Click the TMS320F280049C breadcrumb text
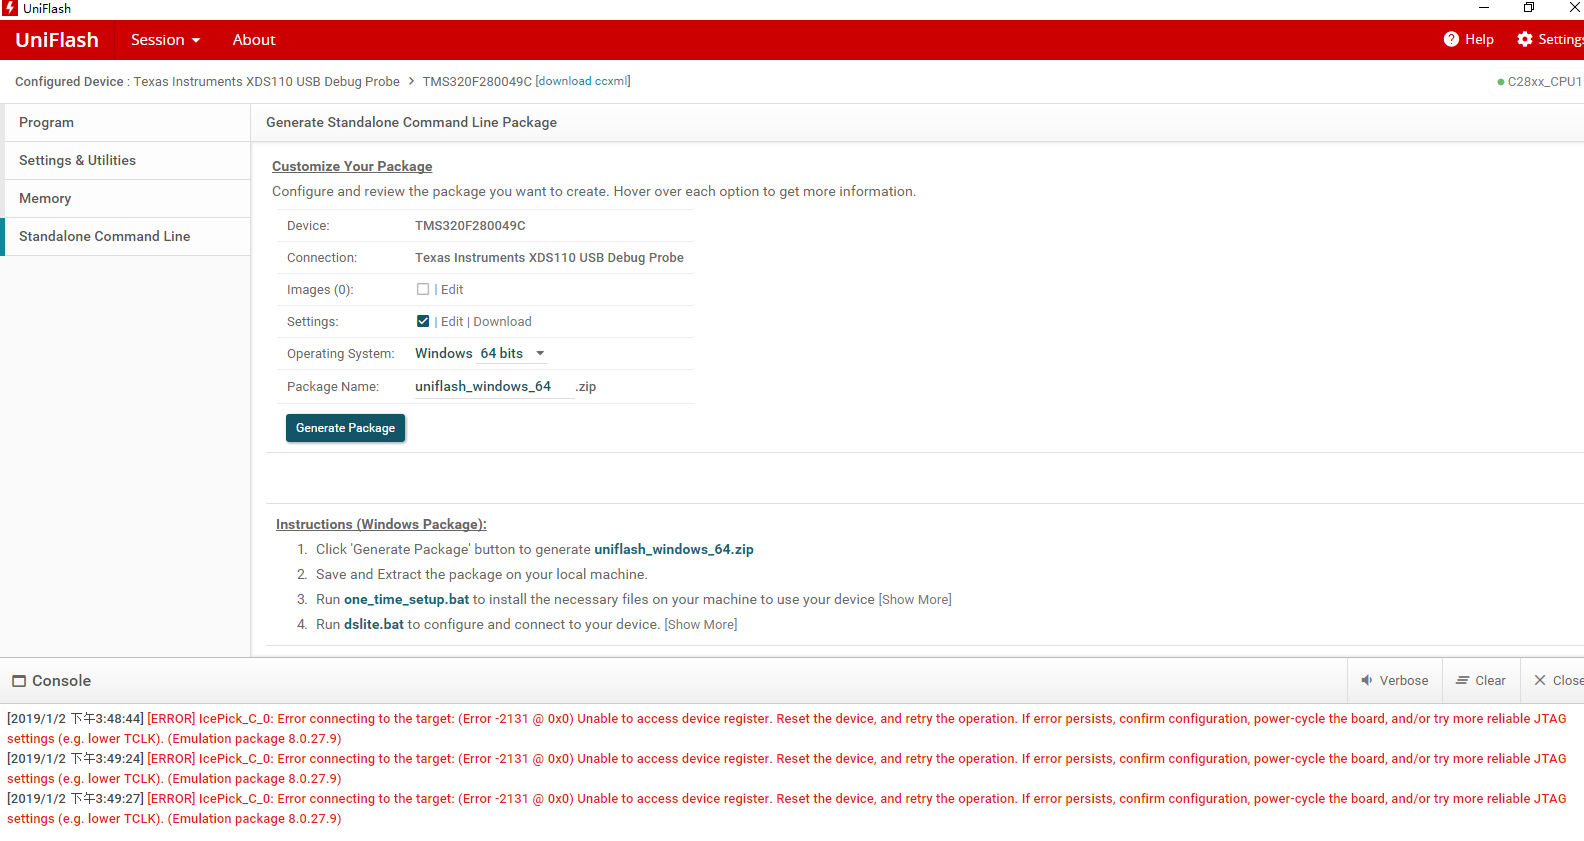This screenshot has height=841, width=1584. [x=477, y=81]
